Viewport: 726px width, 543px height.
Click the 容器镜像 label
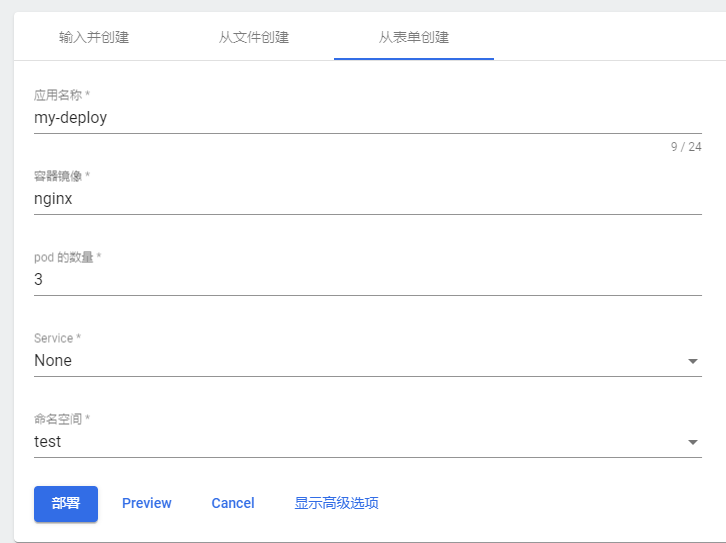tap(62, 176)
